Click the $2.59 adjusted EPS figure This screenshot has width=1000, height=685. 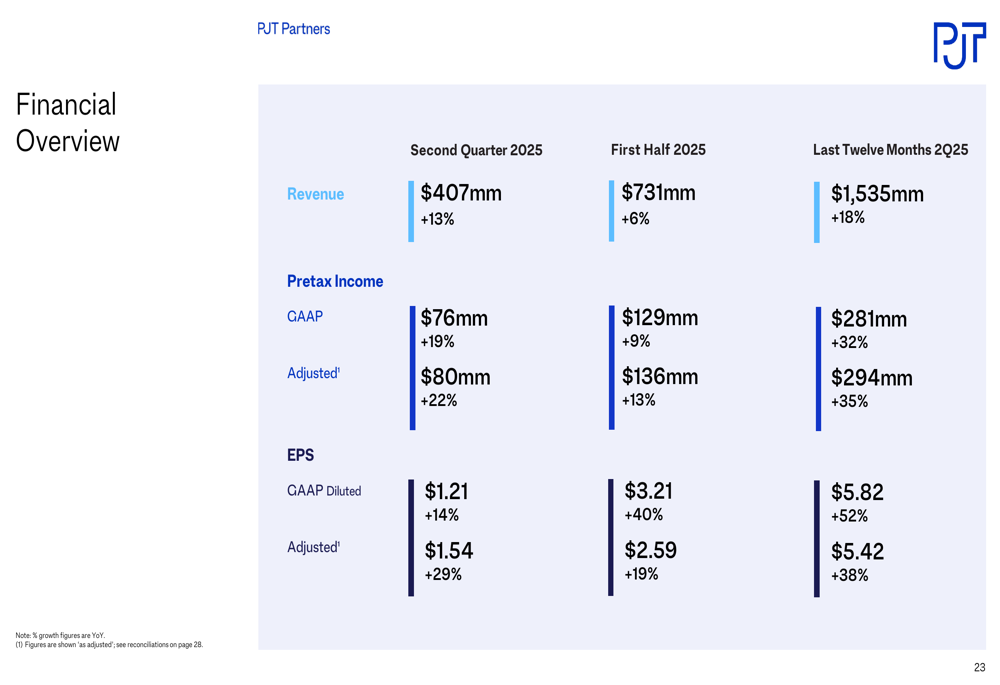pyautogui.click(x=650, y=550)
